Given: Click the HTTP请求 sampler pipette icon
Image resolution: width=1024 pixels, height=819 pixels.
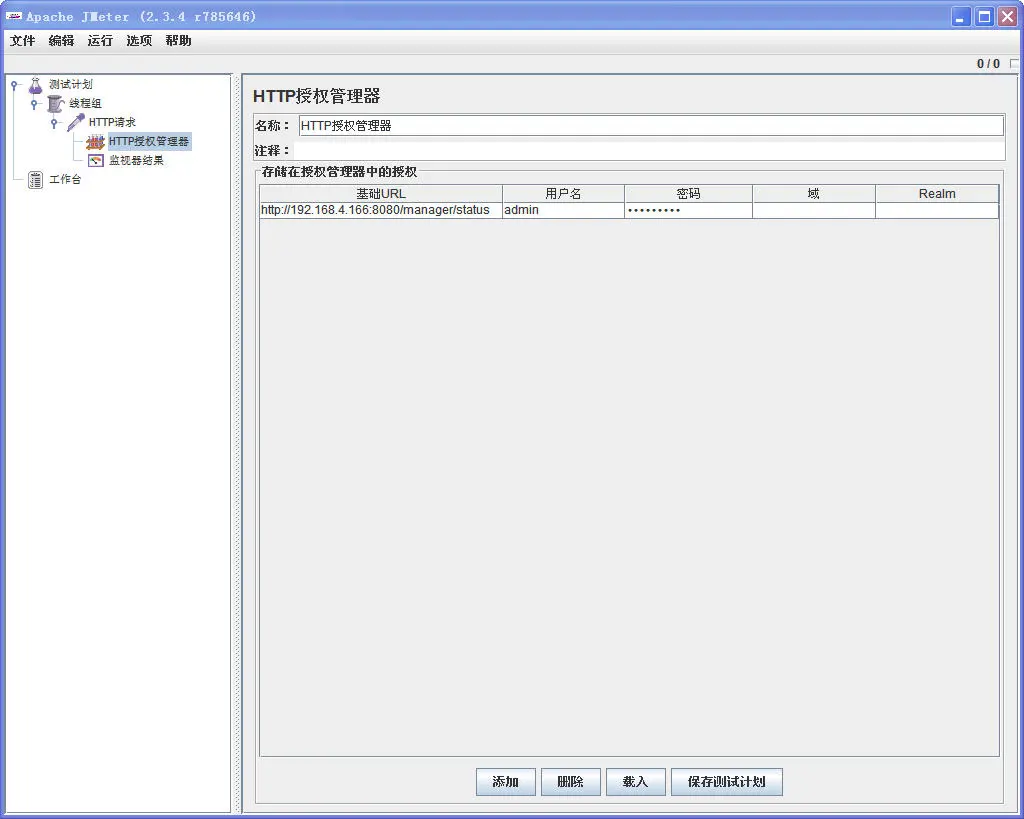Looking at the screenshot, I should [76, 122].
